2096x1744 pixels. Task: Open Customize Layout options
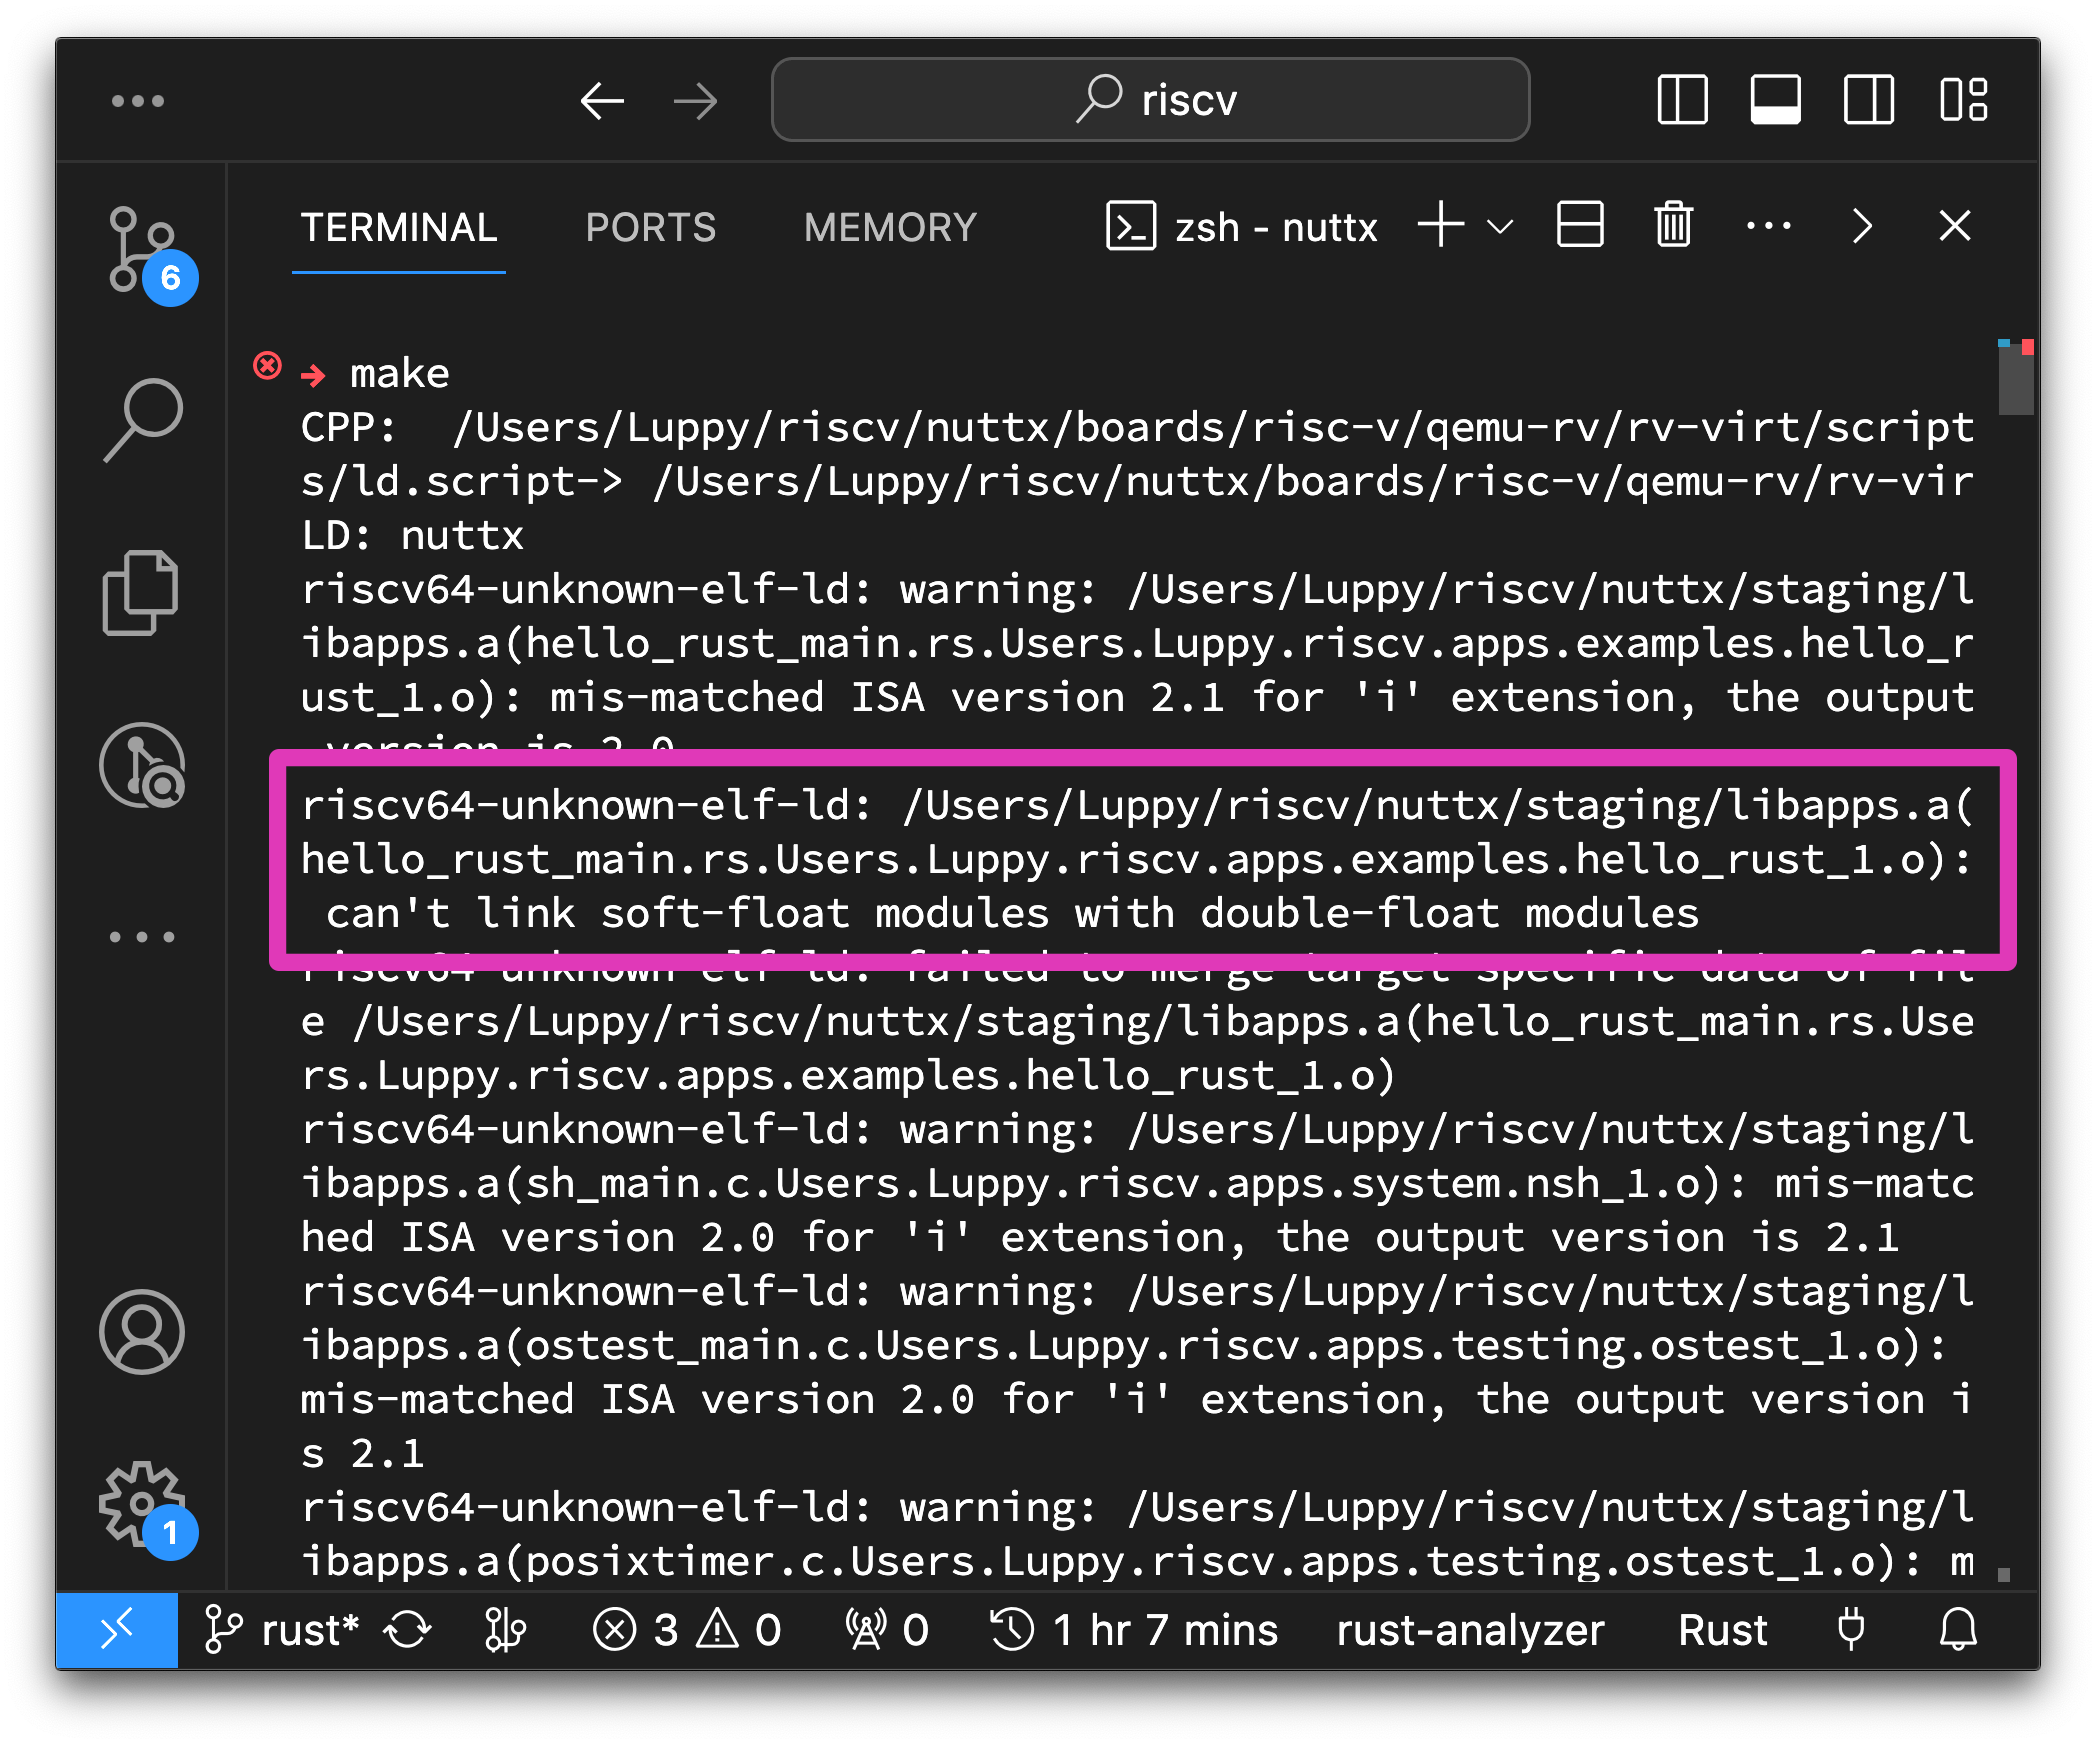(1963, 100)
